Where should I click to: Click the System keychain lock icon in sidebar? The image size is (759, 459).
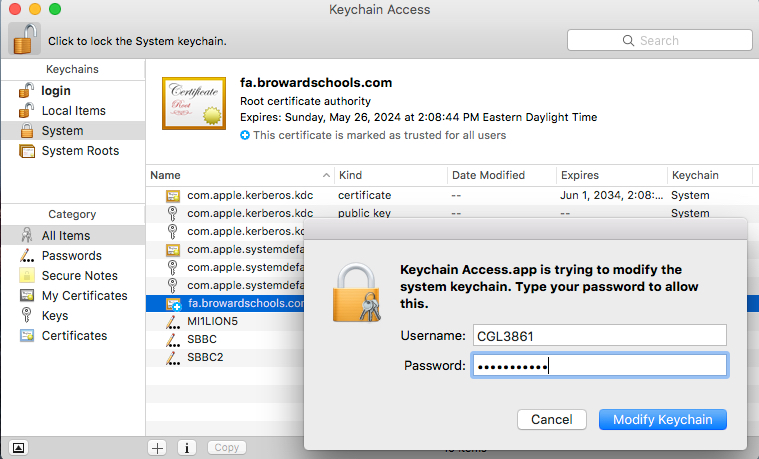click(x=27, y=131)
